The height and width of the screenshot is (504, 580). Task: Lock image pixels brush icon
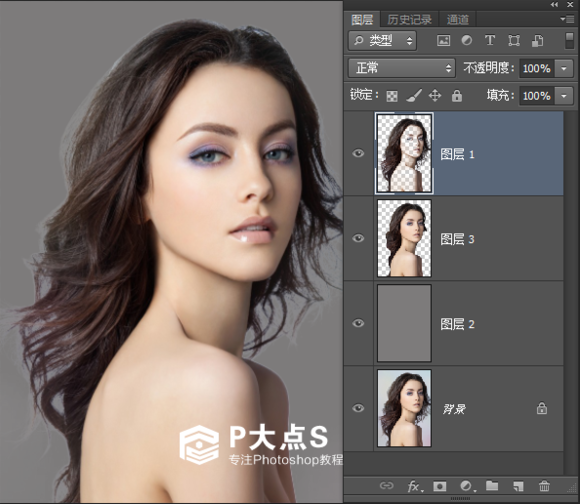pos(414,96)
